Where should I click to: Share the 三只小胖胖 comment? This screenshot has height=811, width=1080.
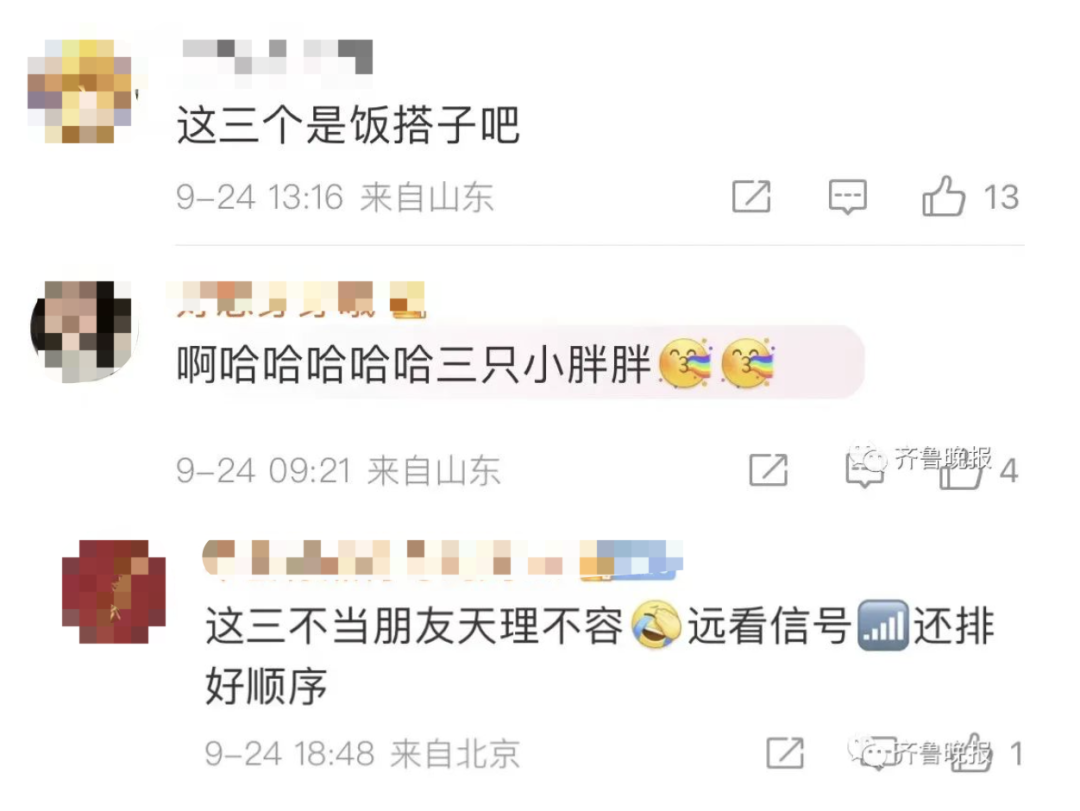(768, 470)
